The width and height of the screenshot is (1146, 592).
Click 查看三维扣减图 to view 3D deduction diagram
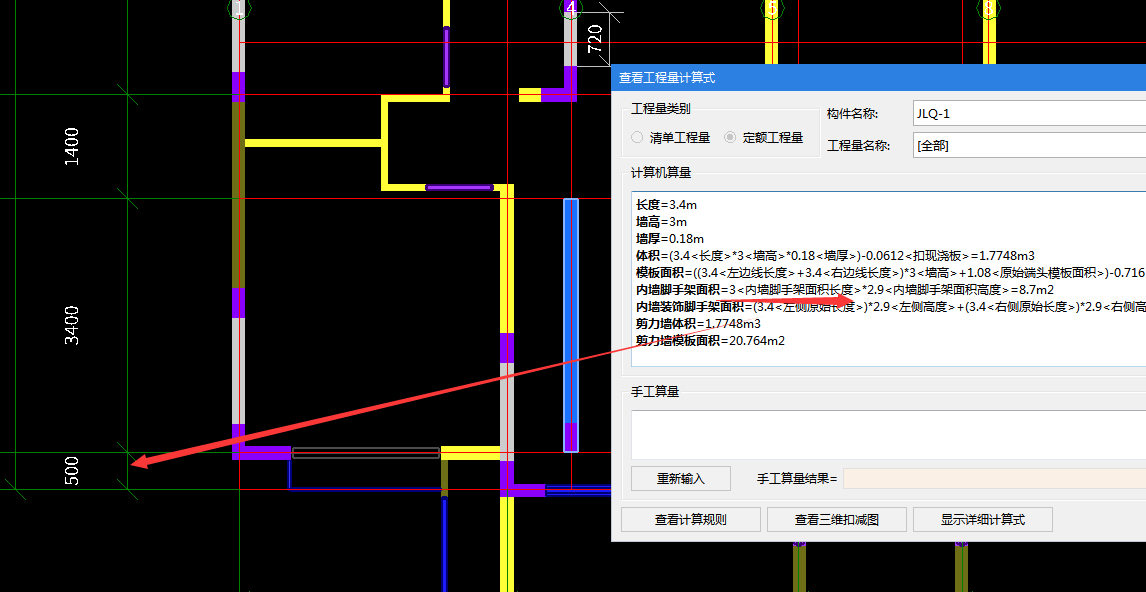835,519
